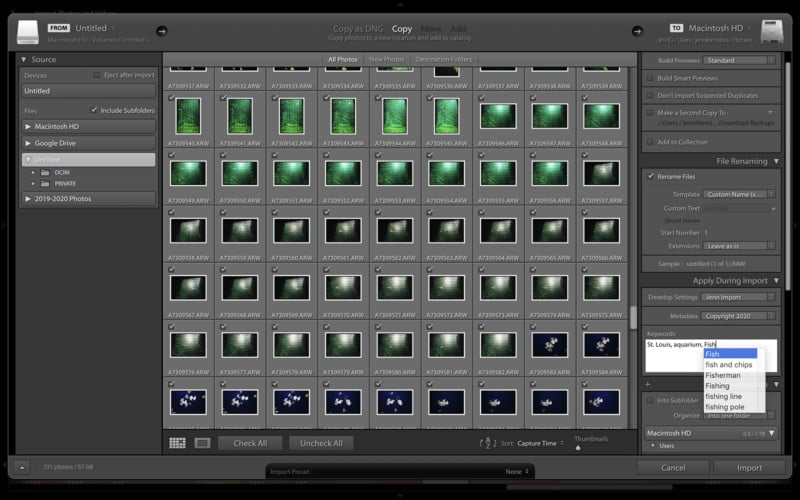800x500 pixels.
Task: Select the Untitled device under Devices
Action: click(89, 91)
